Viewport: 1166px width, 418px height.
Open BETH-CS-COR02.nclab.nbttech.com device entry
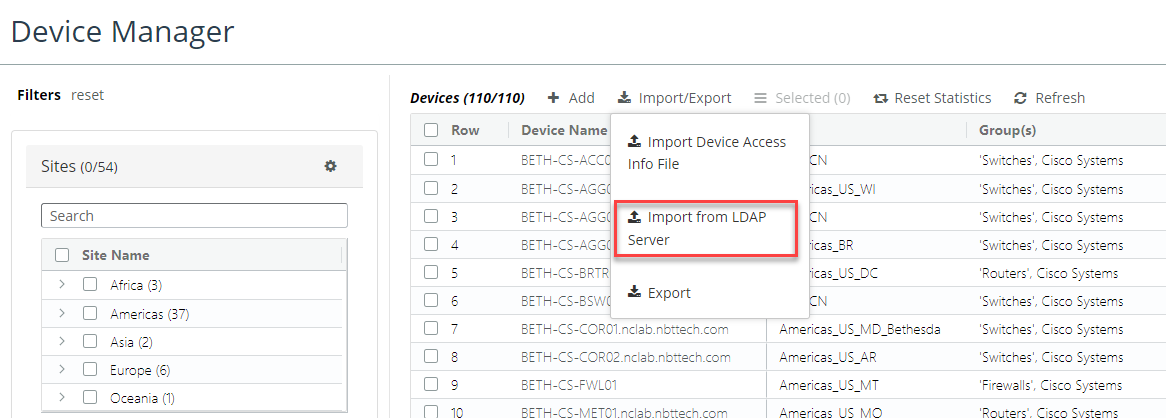click(625, 357)
